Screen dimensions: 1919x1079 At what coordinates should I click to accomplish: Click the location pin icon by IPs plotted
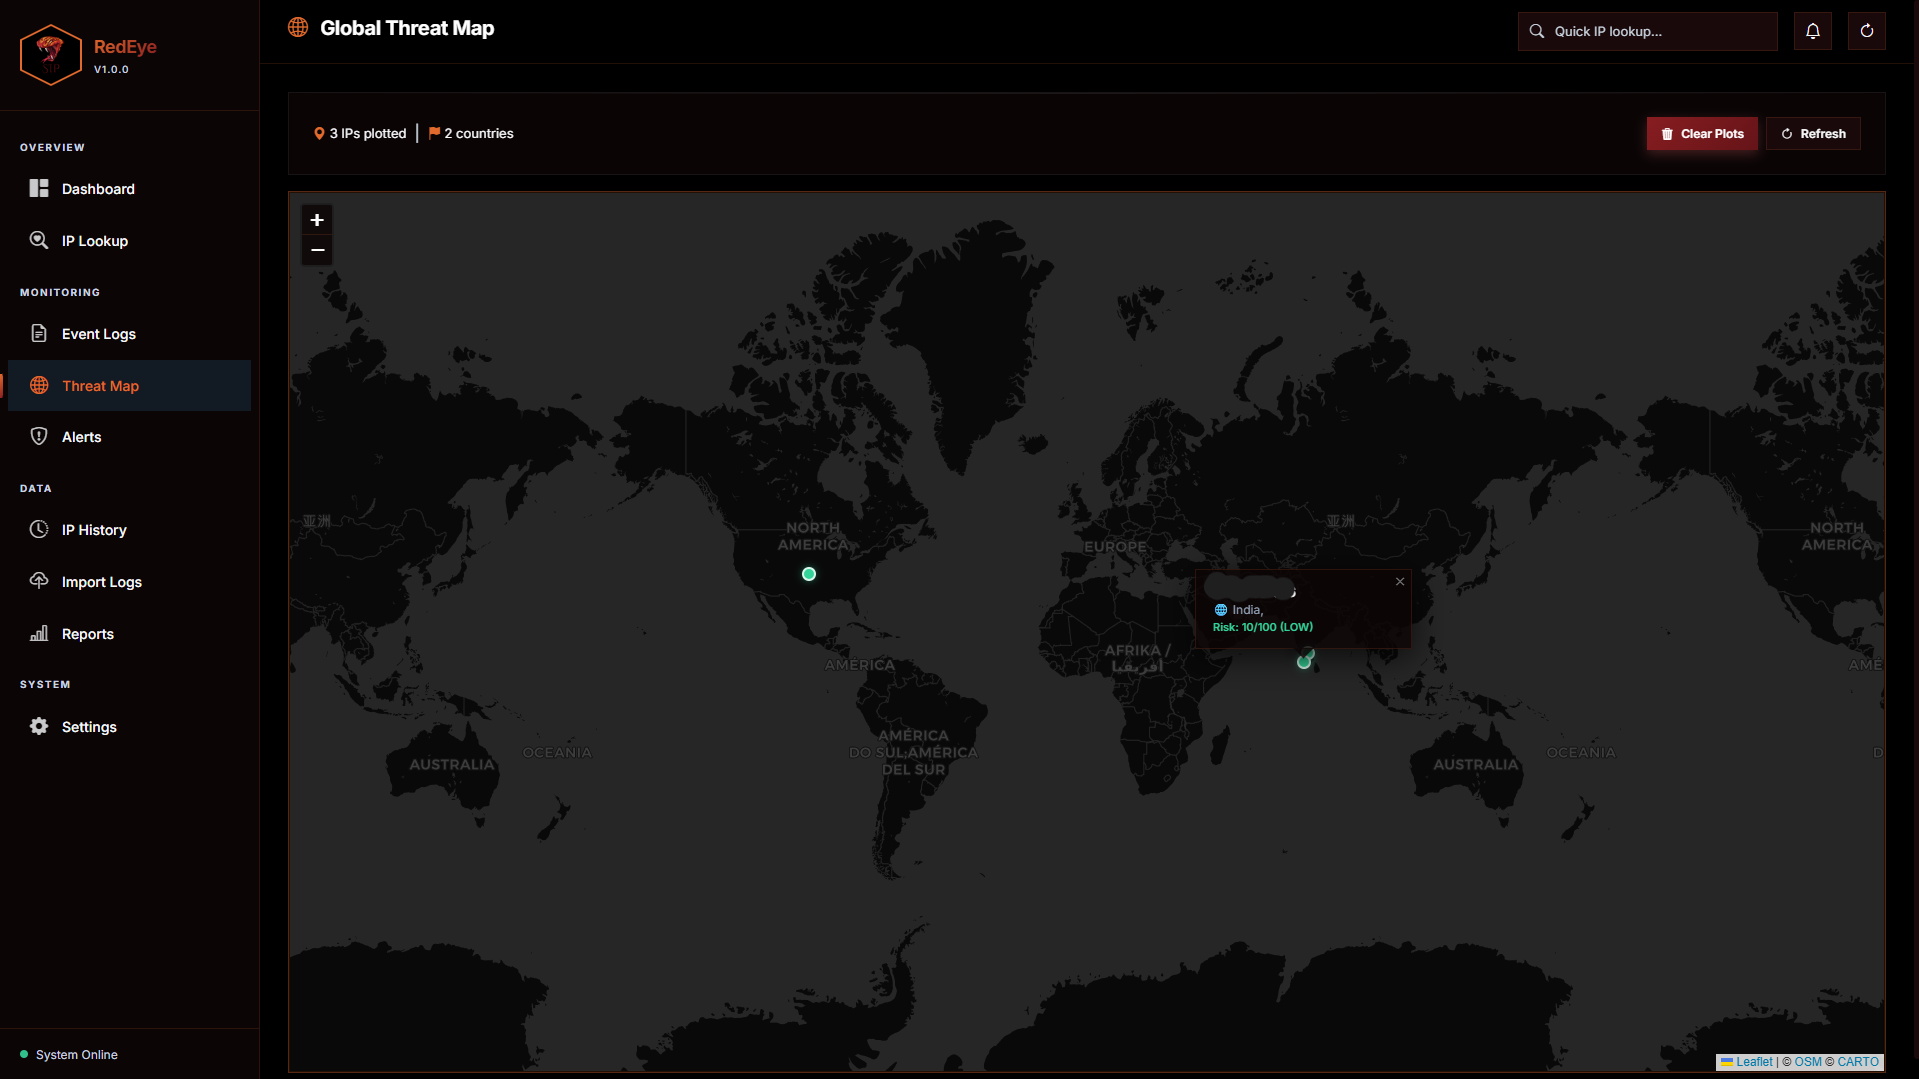click(319, 134)
